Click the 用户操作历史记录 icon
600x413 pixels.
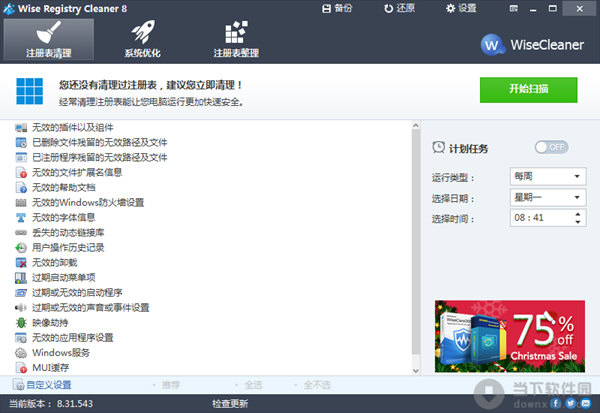point(21,248)
